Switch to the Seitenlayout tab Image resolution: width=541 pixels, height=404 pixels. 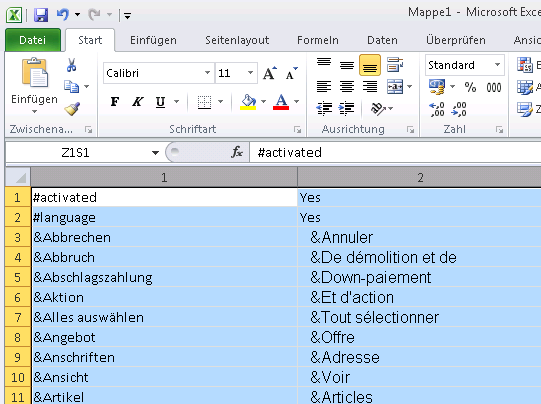[237, 40]
